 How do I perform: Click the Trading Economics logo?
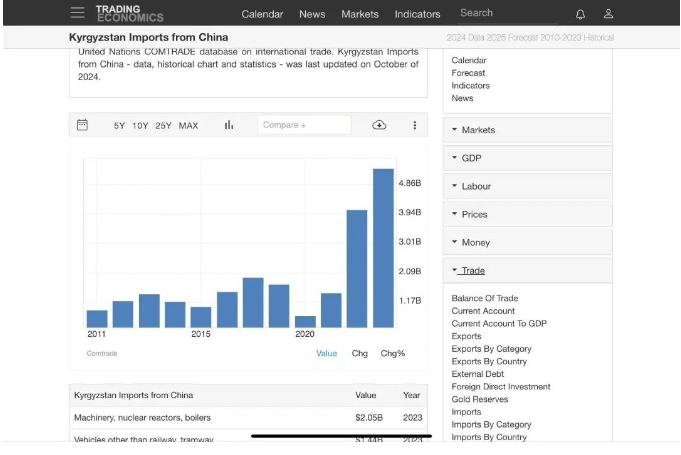[129, 13]
